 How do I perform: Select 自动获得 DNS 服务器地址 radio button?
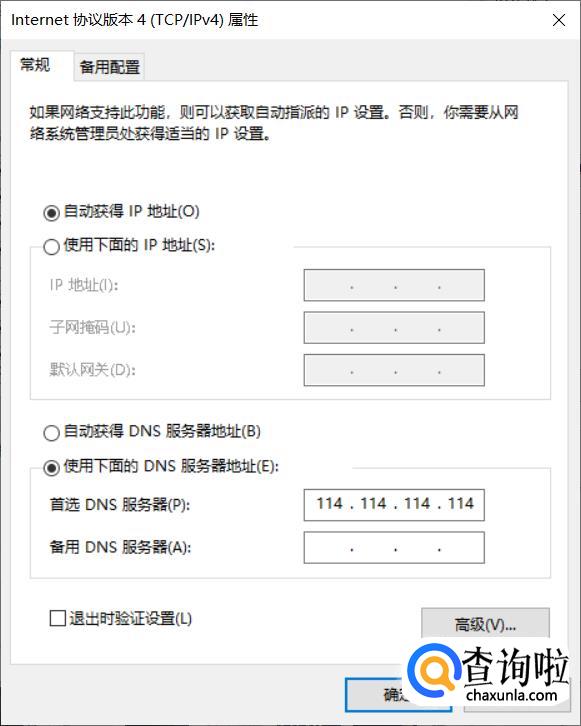[51, 433]
